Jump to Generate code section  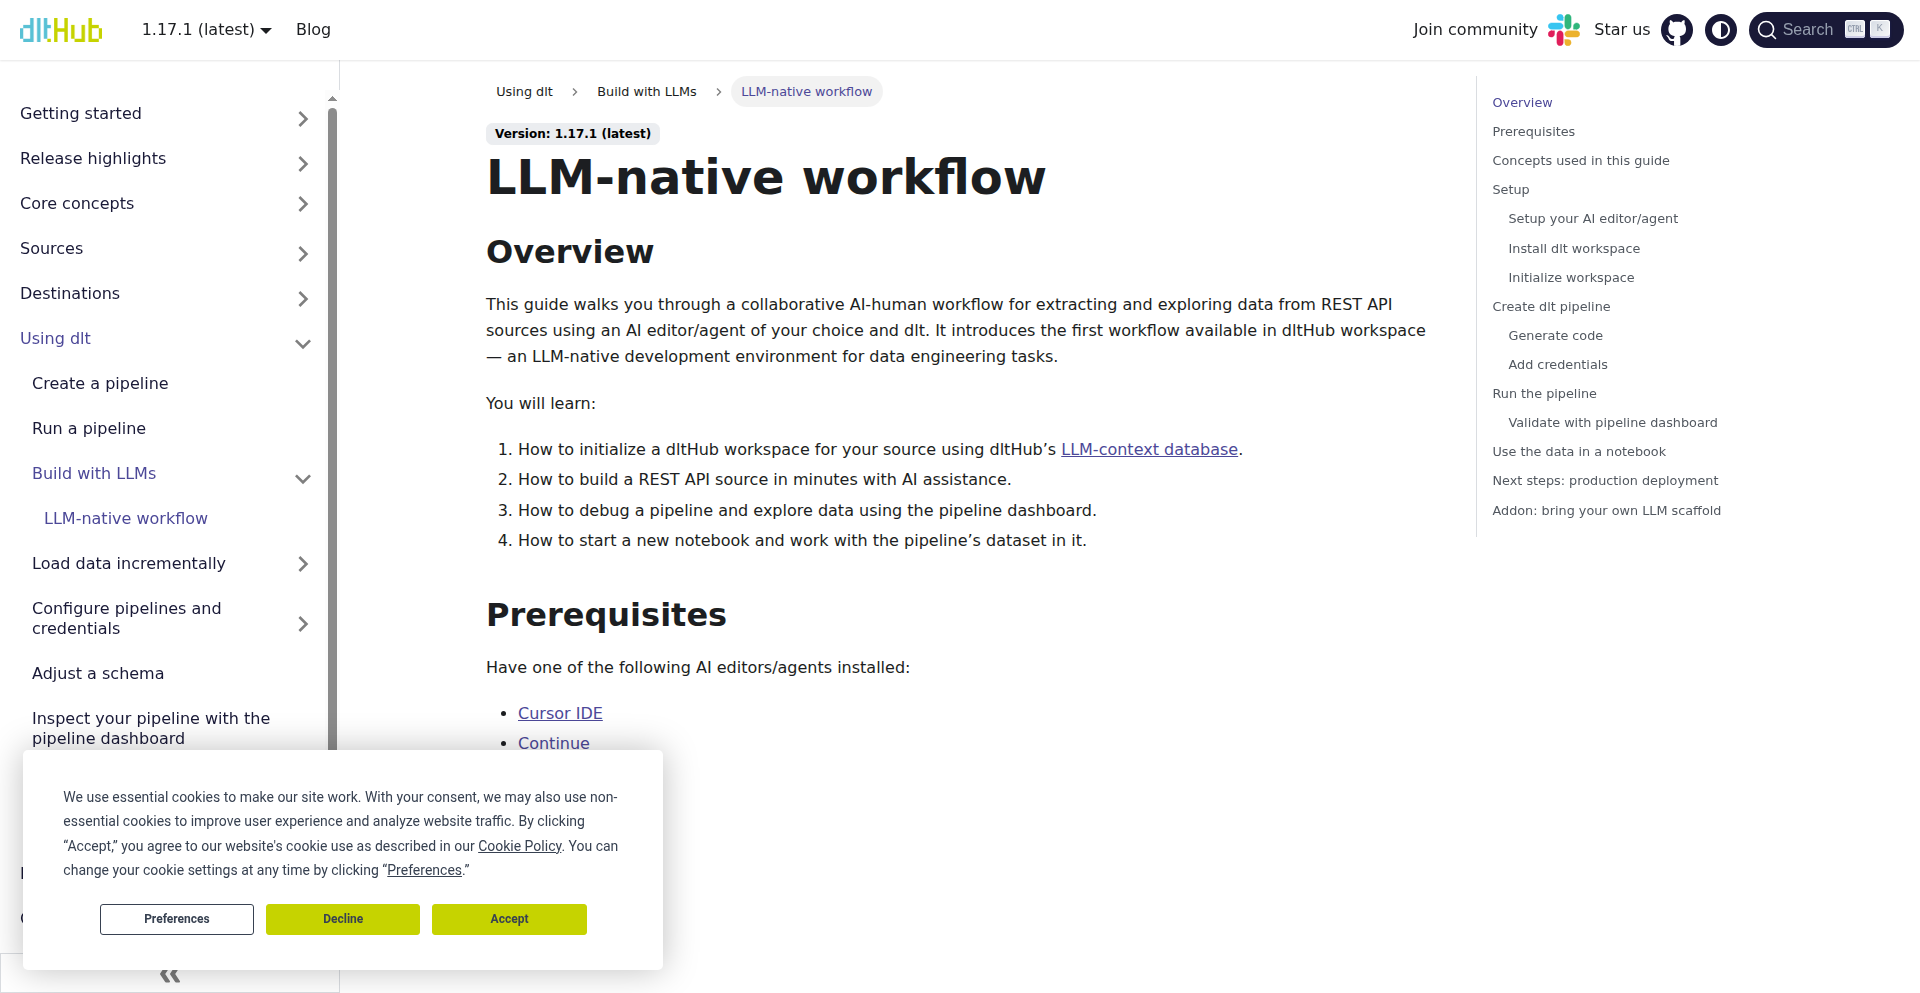pos(1555,336)
